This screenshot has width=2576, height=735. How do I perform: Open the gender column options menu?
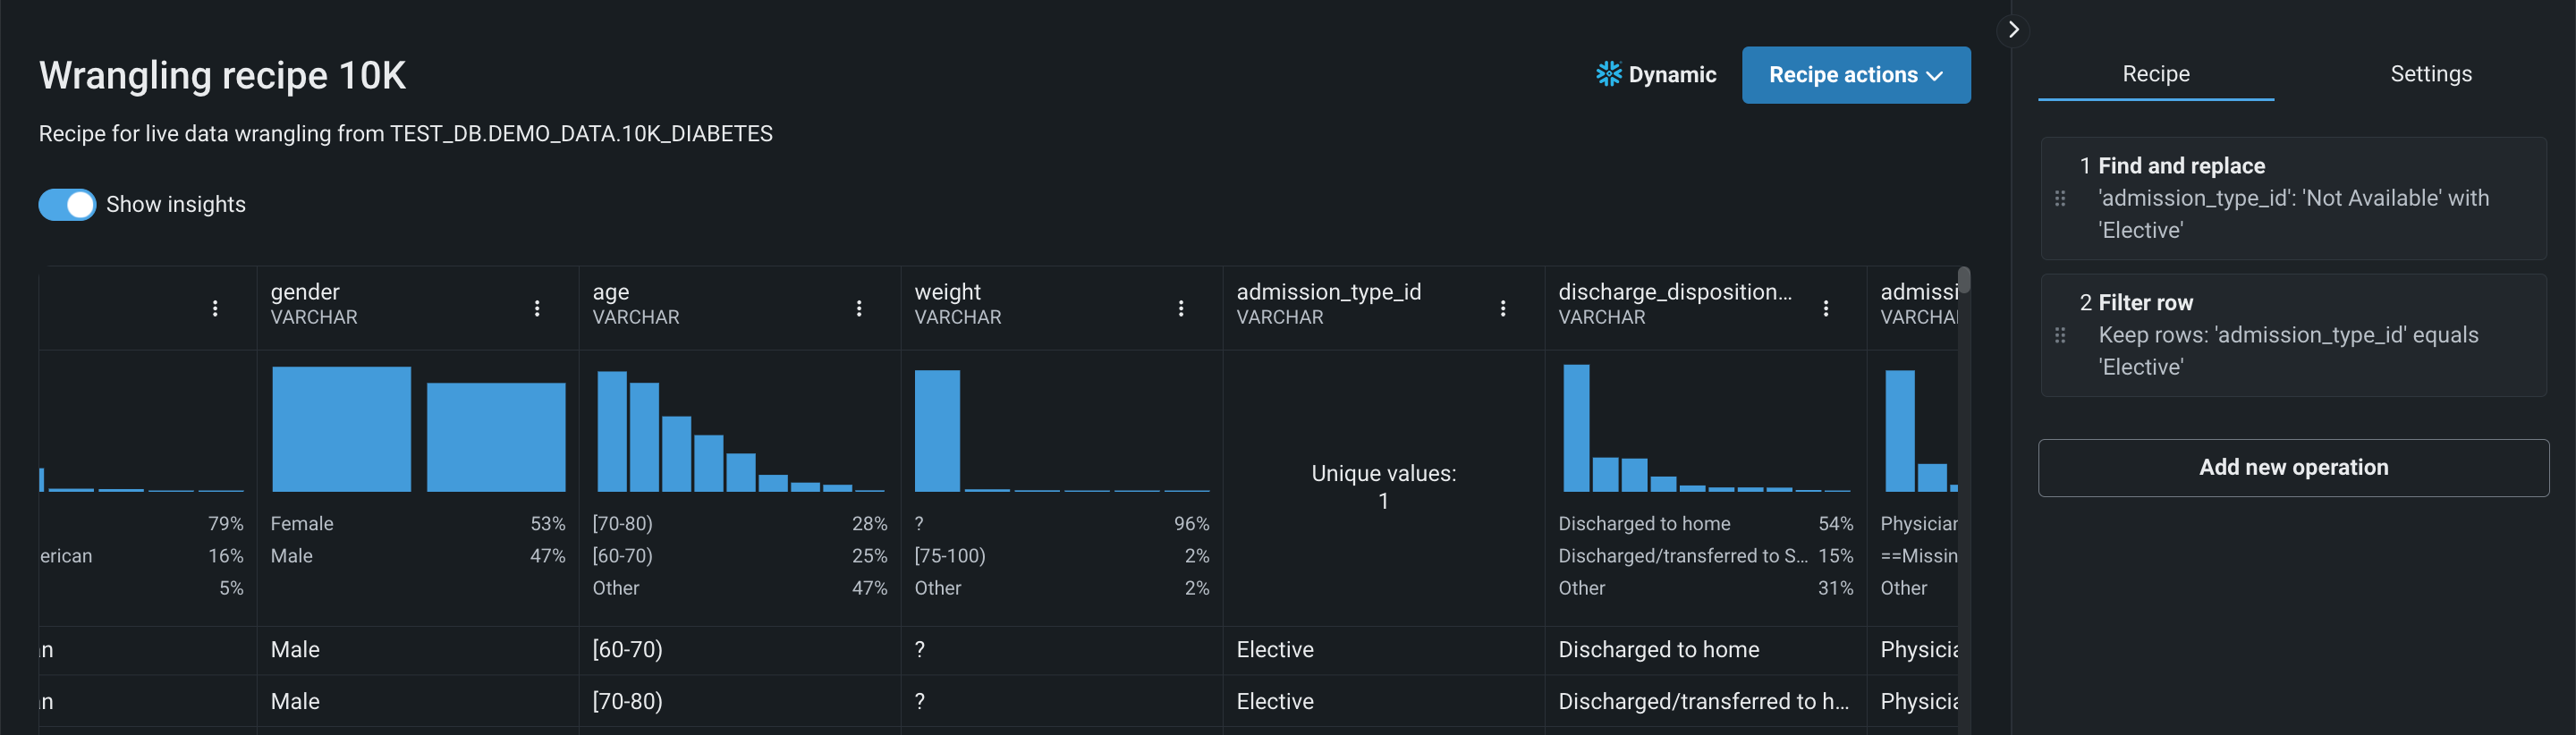[x=537, y=308]
